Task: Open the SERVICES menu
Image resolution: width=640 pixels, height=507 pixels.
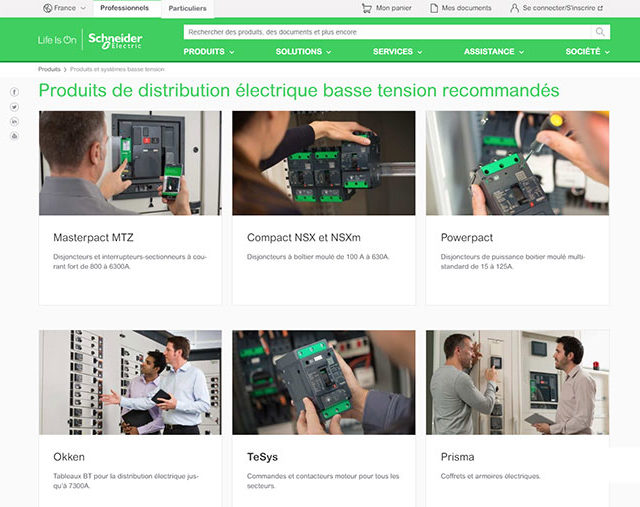Action: [x=393, y=52]
